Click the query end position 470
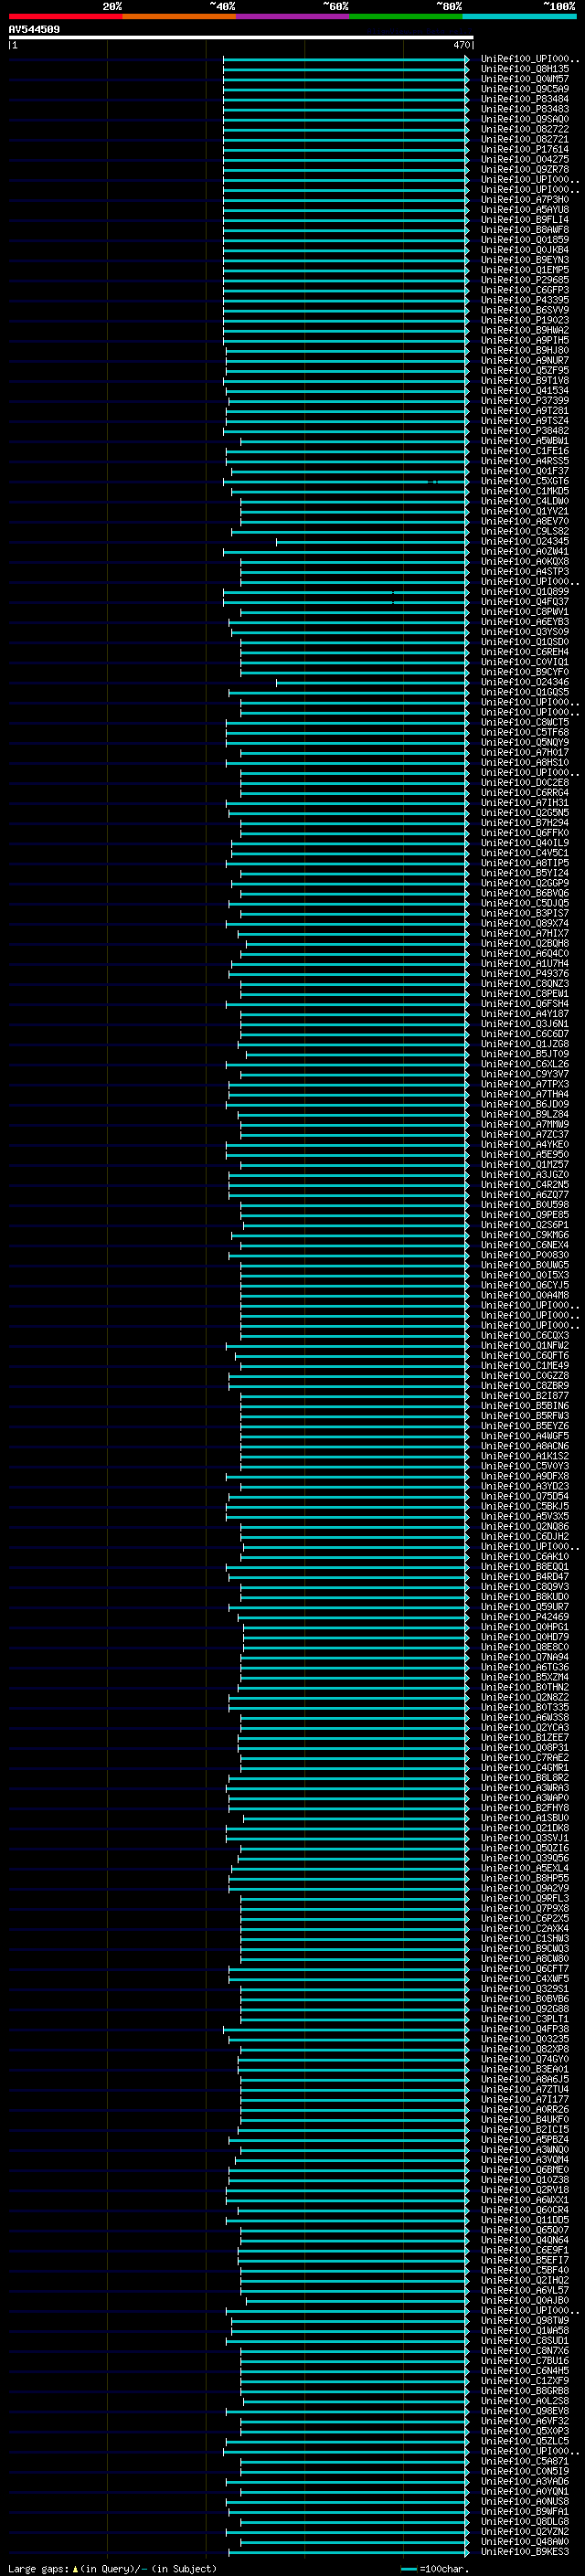Image resolution: width=585 pixels, height=2576 pixels. coord(461,45)
